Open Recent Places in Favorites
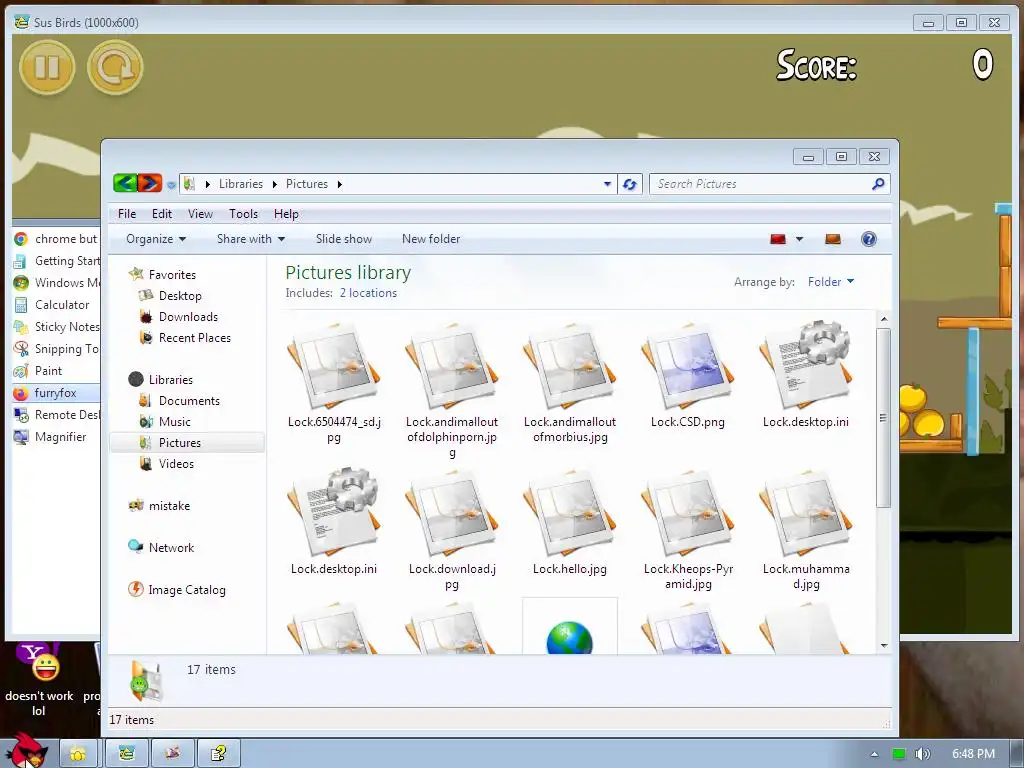1024x768 pixels. pyautogui.click(x=195, y=338)
